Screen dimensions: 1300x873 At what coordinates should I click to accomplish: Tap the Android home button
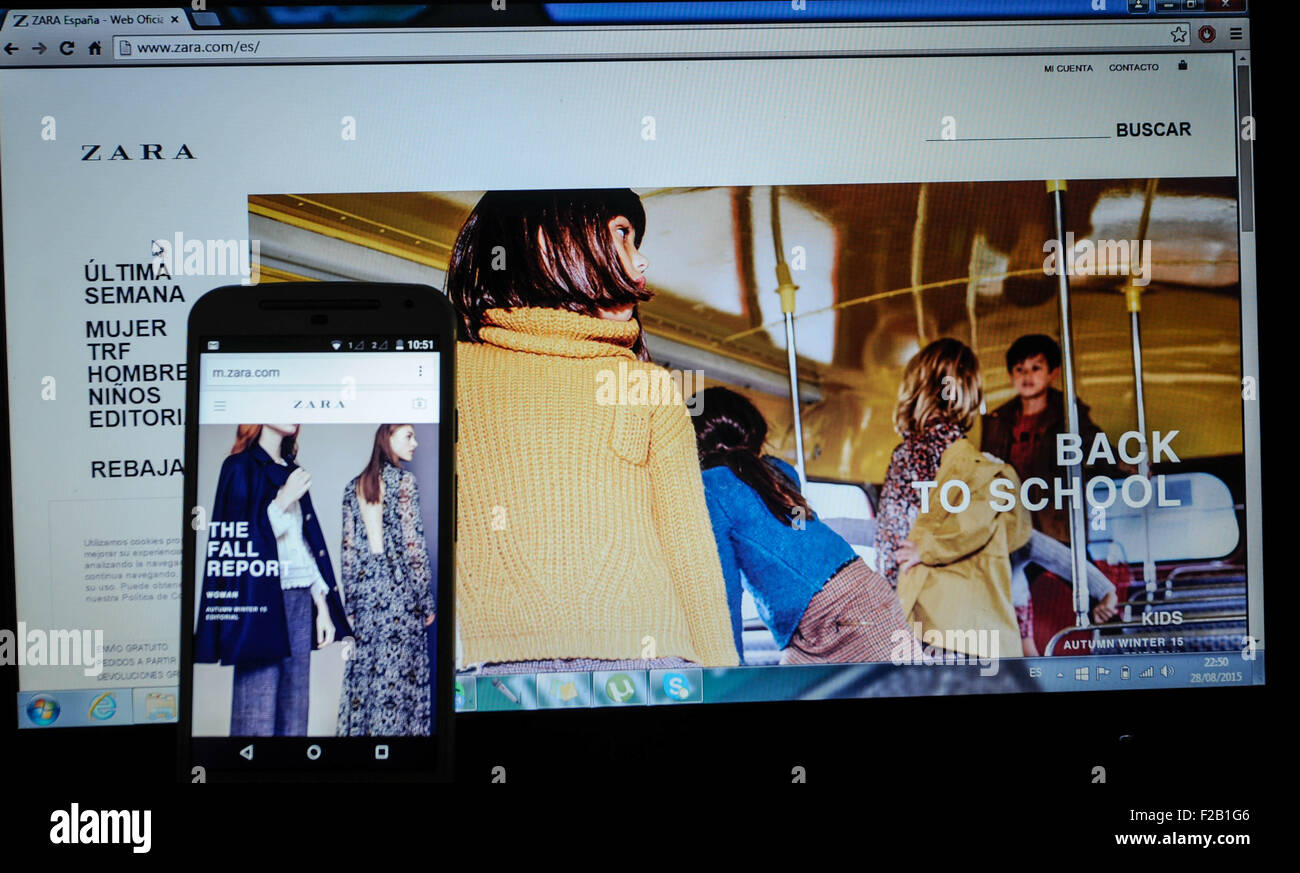pyautogui.click(x=314, y=752)
